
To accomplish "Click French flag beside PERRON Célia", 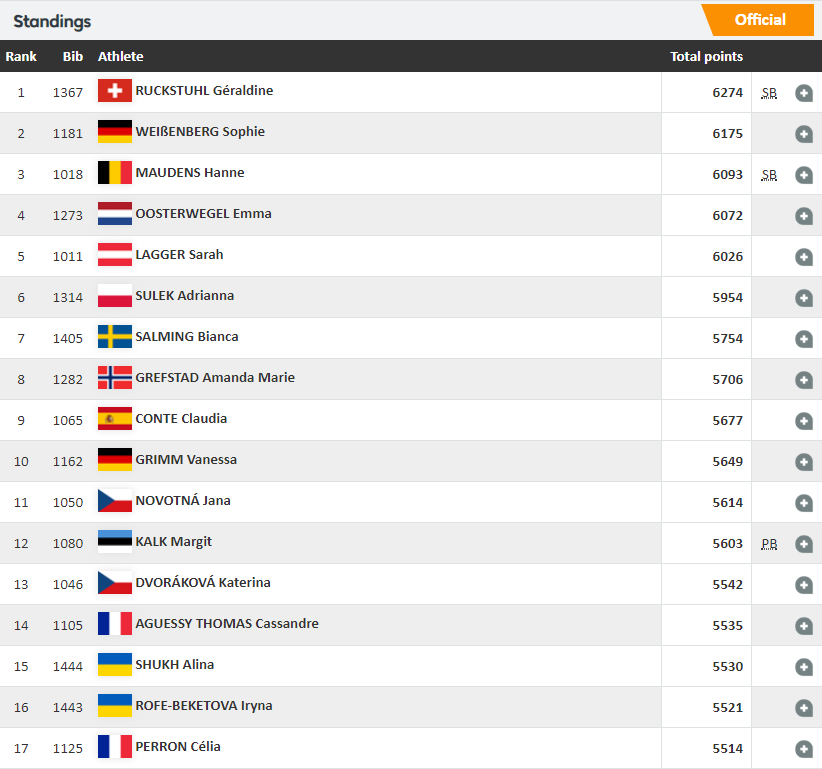I will (115, 746).
